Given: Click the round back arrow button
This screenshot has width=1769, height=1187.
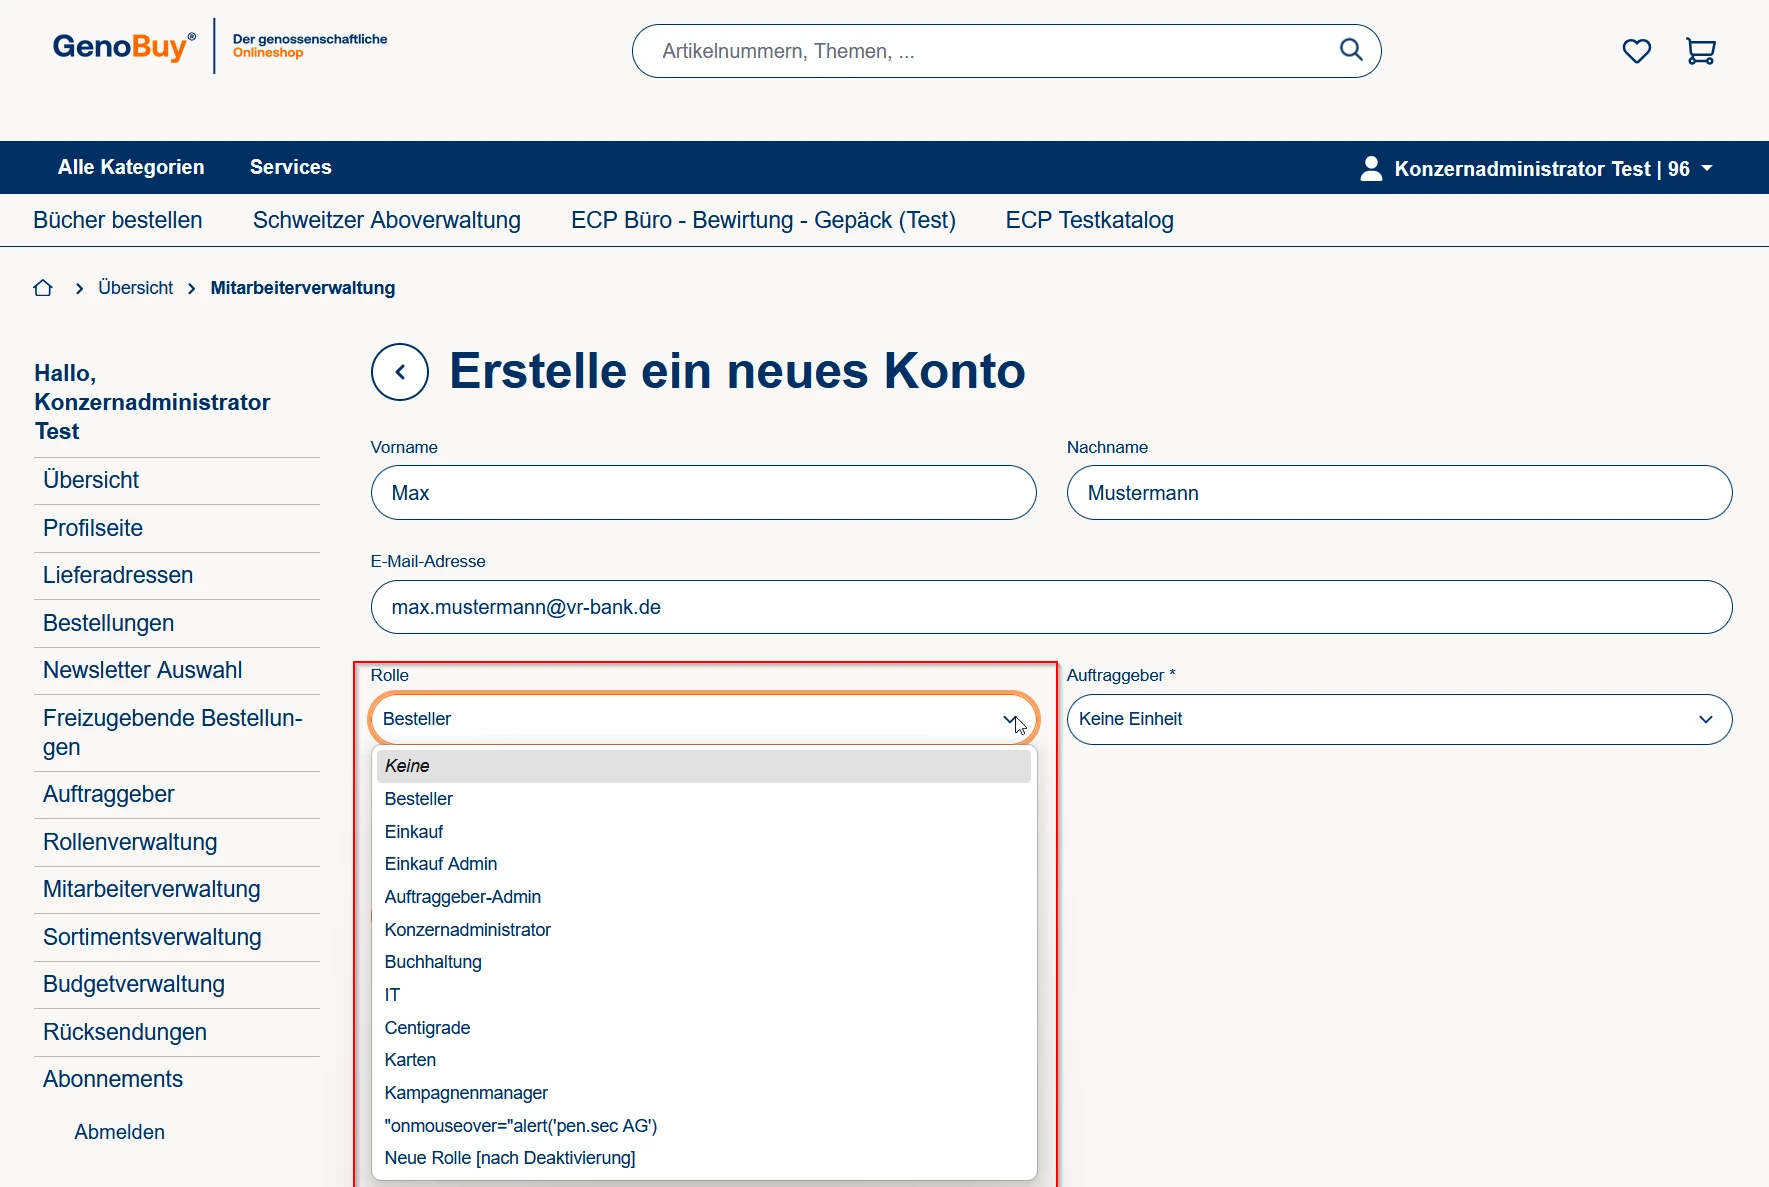Looking at the screenshot, I should pyautogui.click(x=400, y=372).
